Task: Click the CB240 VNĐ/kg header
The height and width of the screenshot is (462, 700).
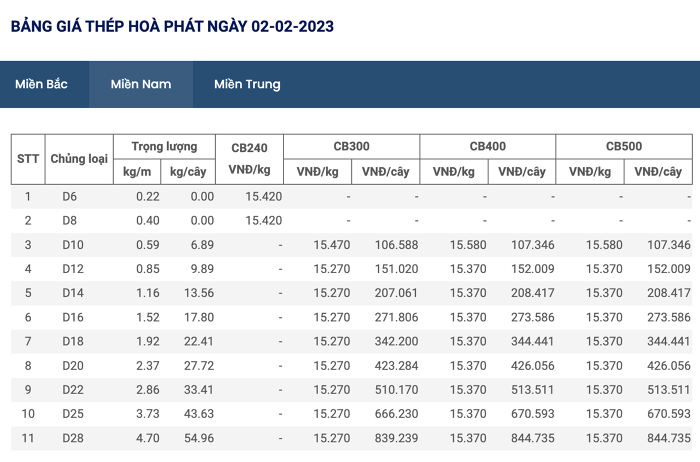Action: (249, 159)
